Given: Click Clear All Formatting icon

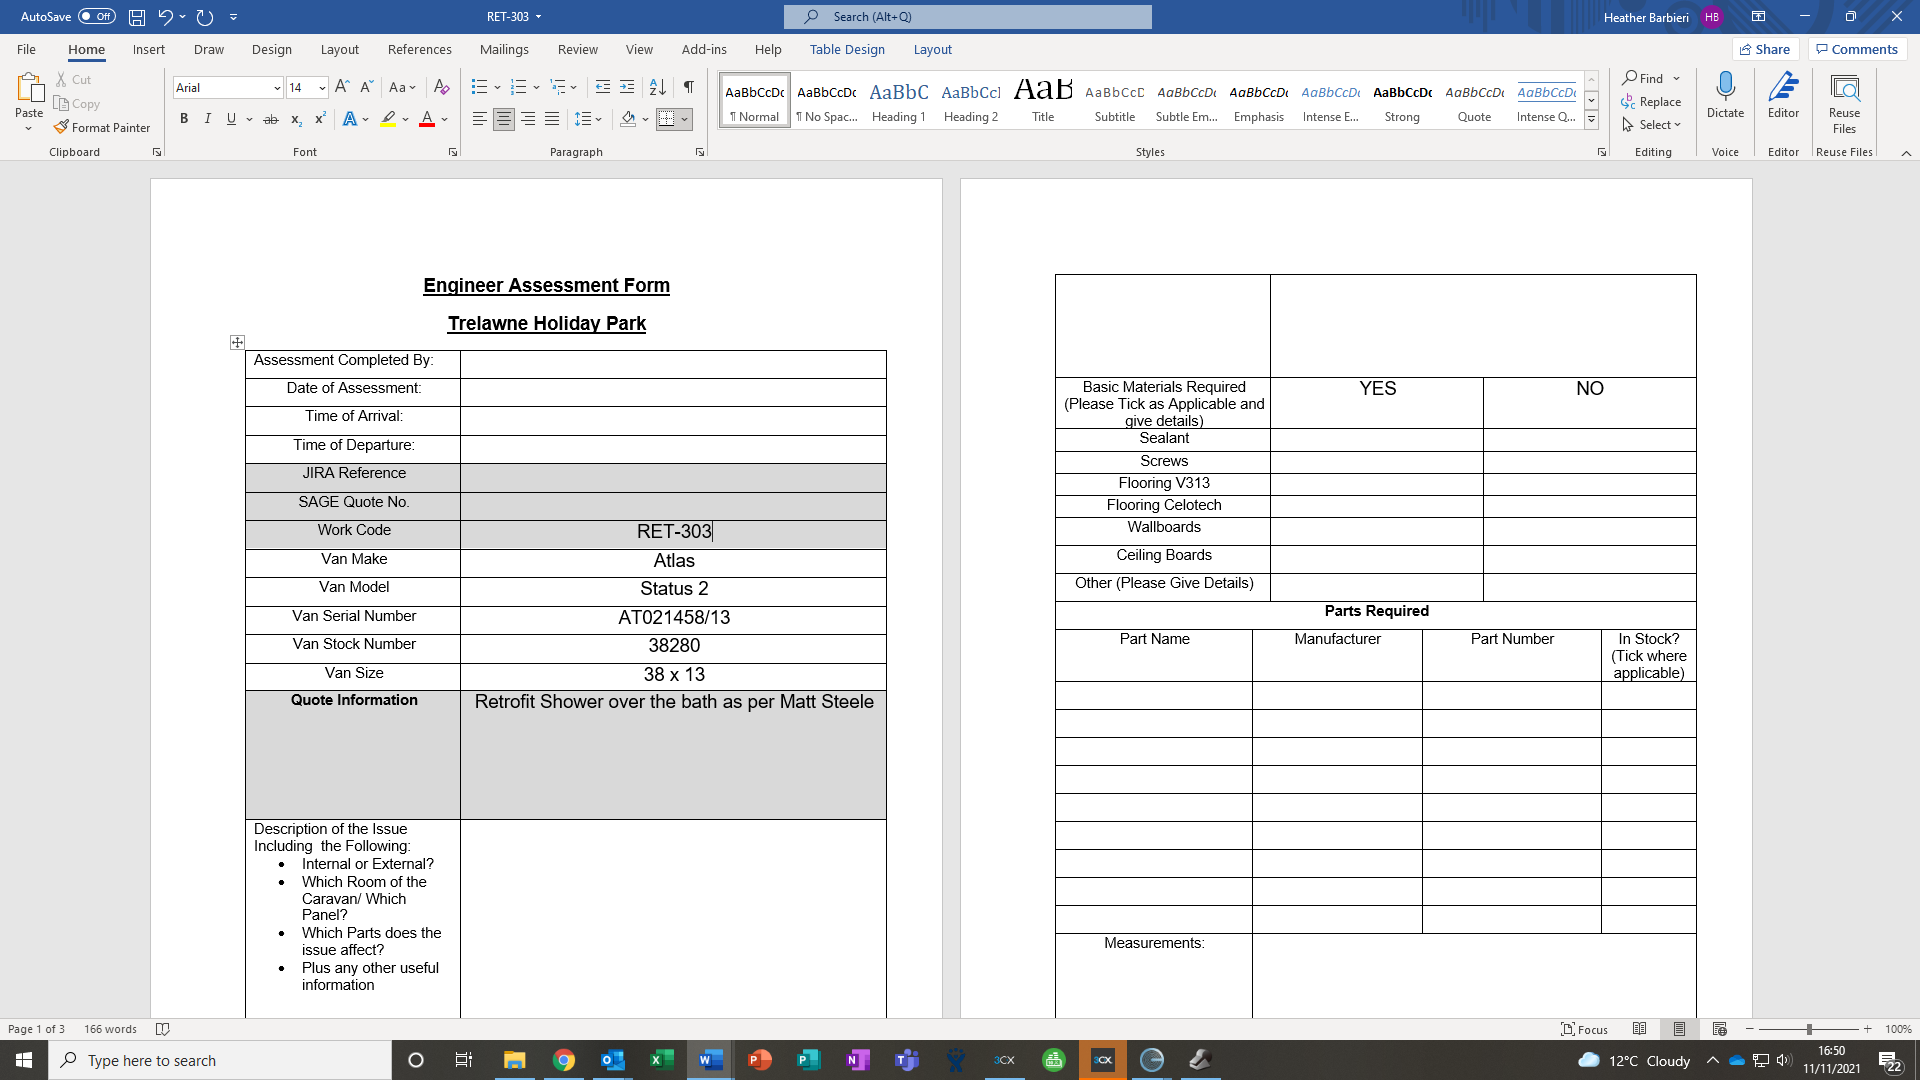Looking at the screenshot, I should click(441, 87).
